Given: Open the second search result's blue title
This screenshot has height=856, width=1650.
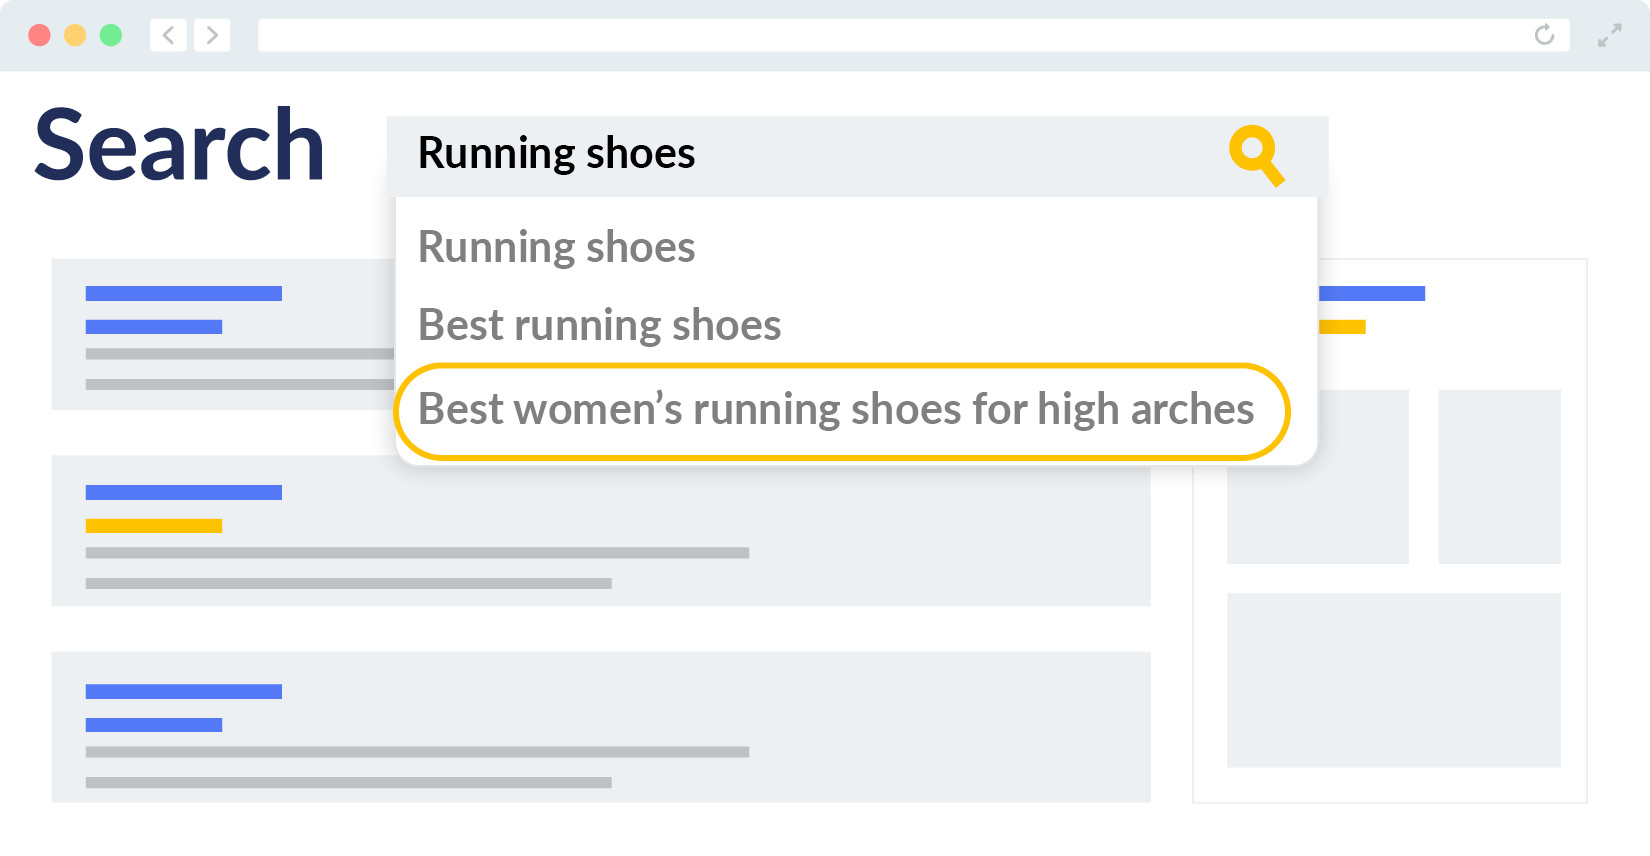Looking at the screenshot, I should [184, 492].
